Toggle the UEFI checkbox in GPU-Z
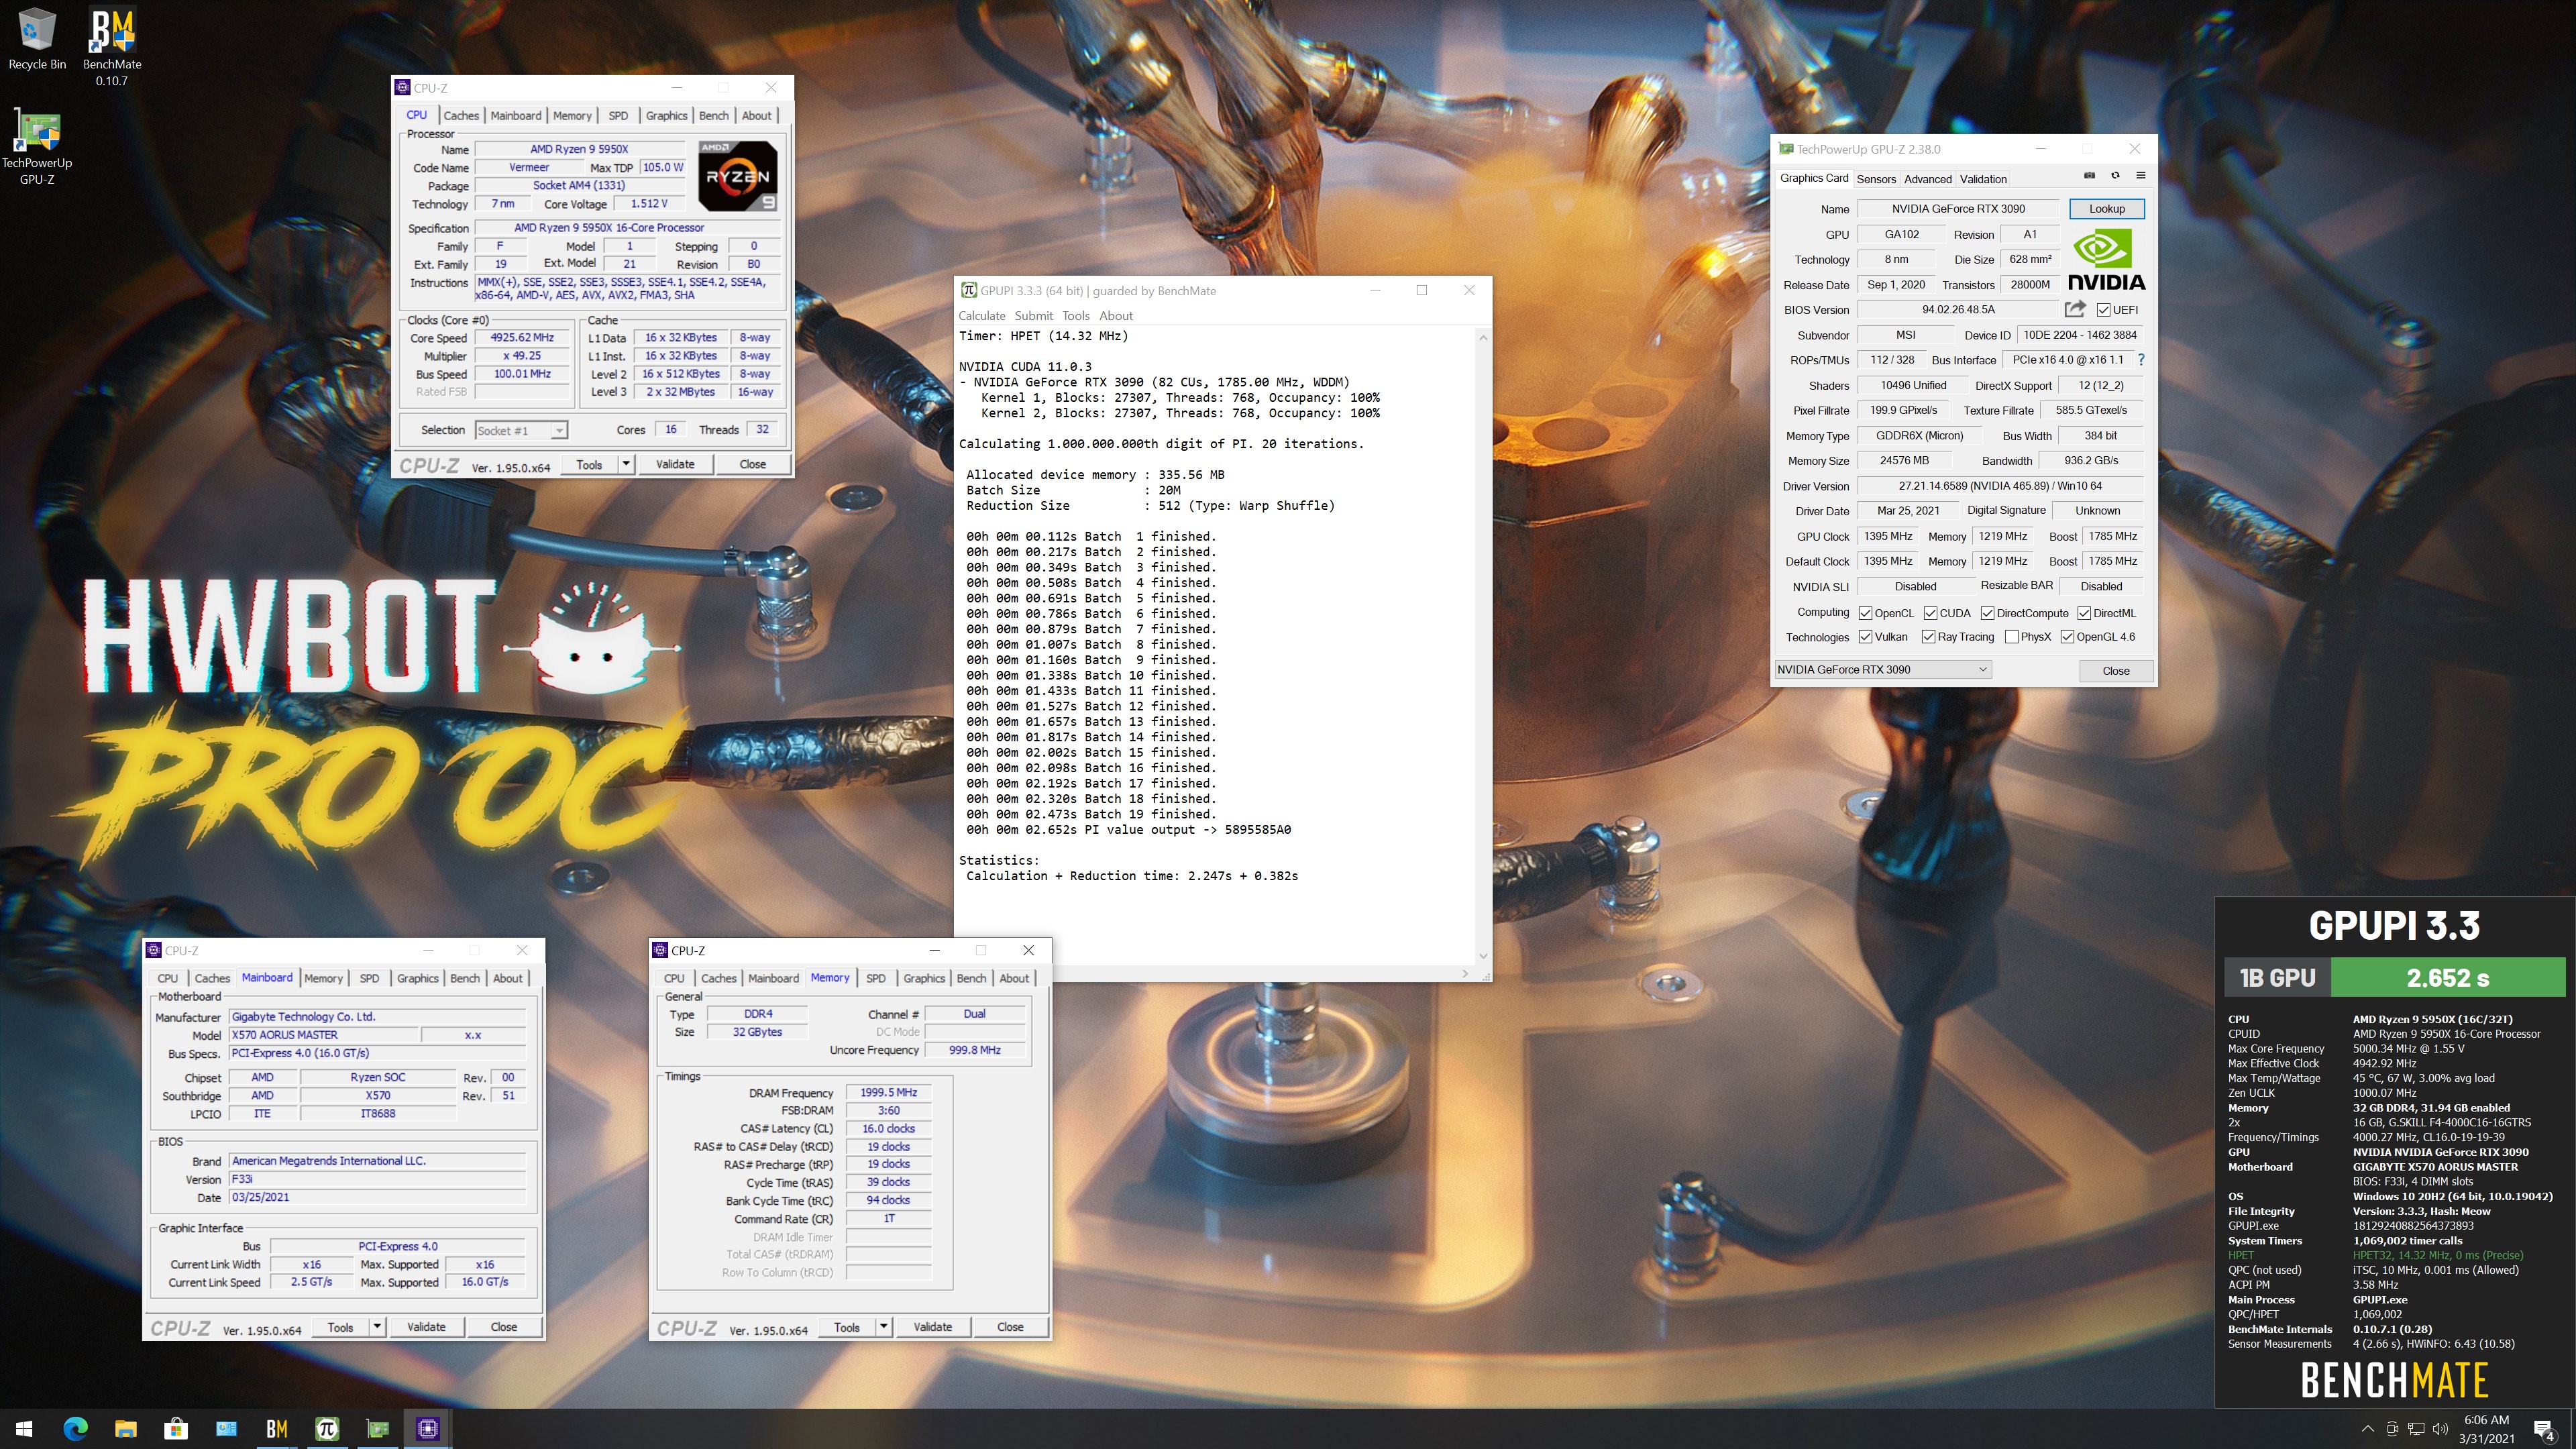The image size is (2576, 1449). [2103, 310]
